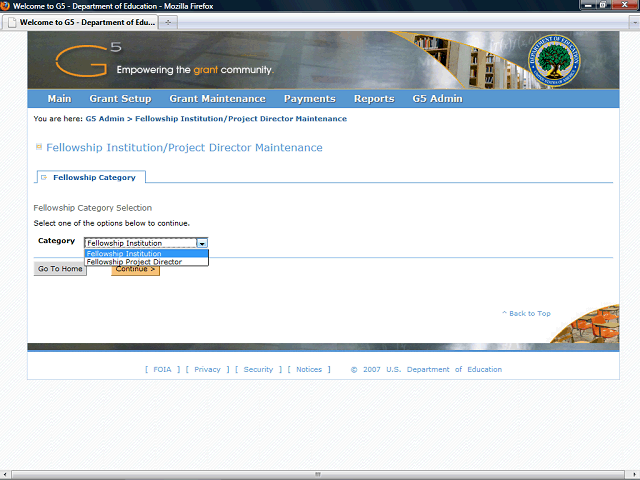Open the Grant Maintenance menu
Screen dimensions: 640x480
click(218, 99)
